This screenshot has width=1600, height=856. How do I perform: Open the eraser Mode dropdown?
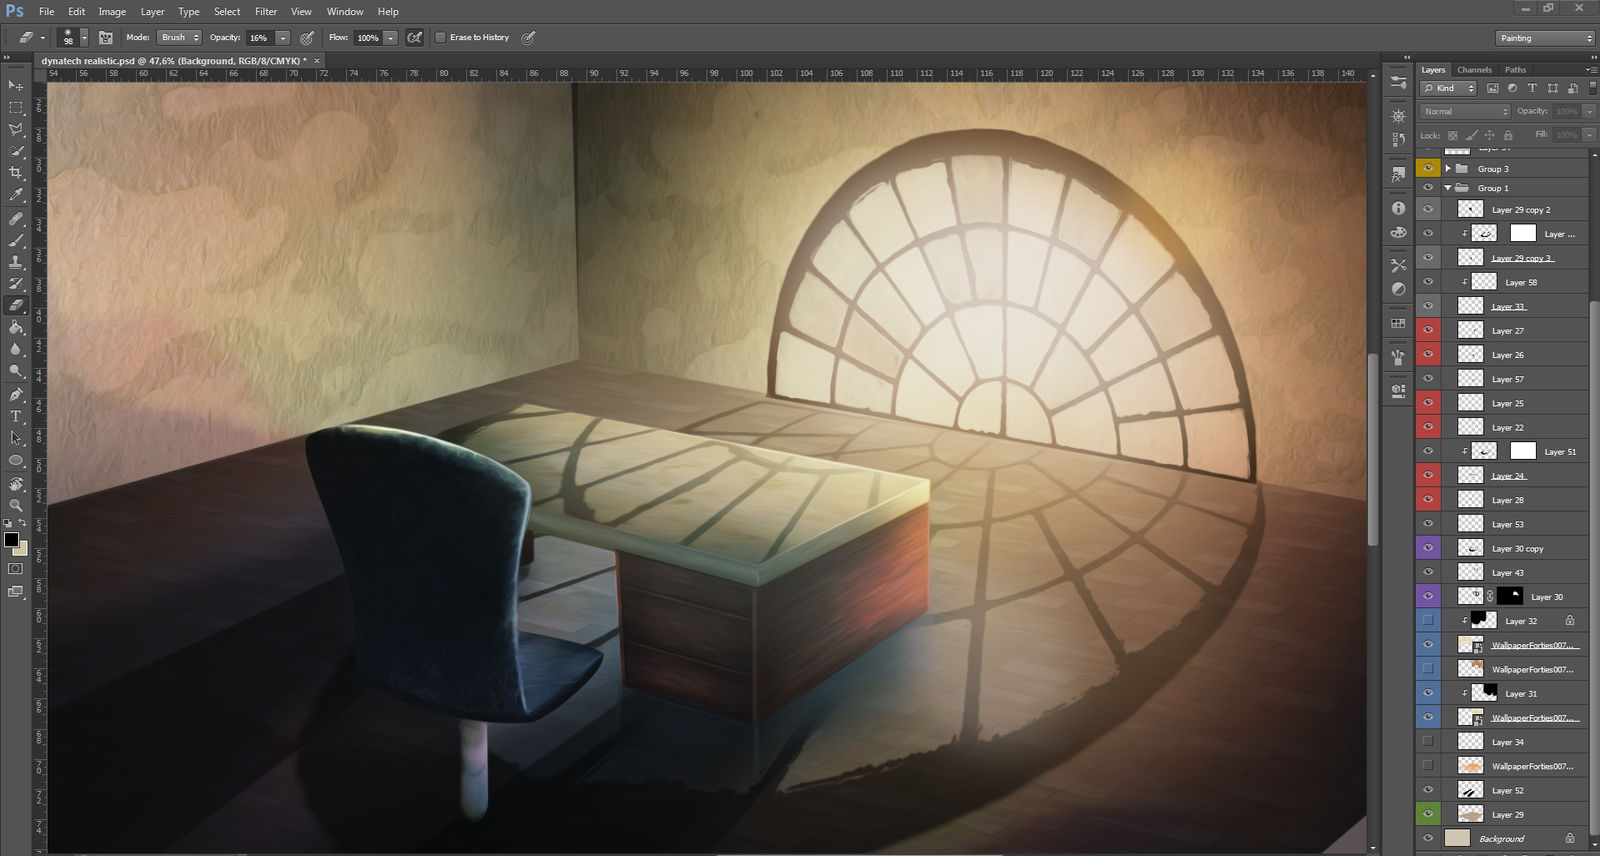coord(179,38)
